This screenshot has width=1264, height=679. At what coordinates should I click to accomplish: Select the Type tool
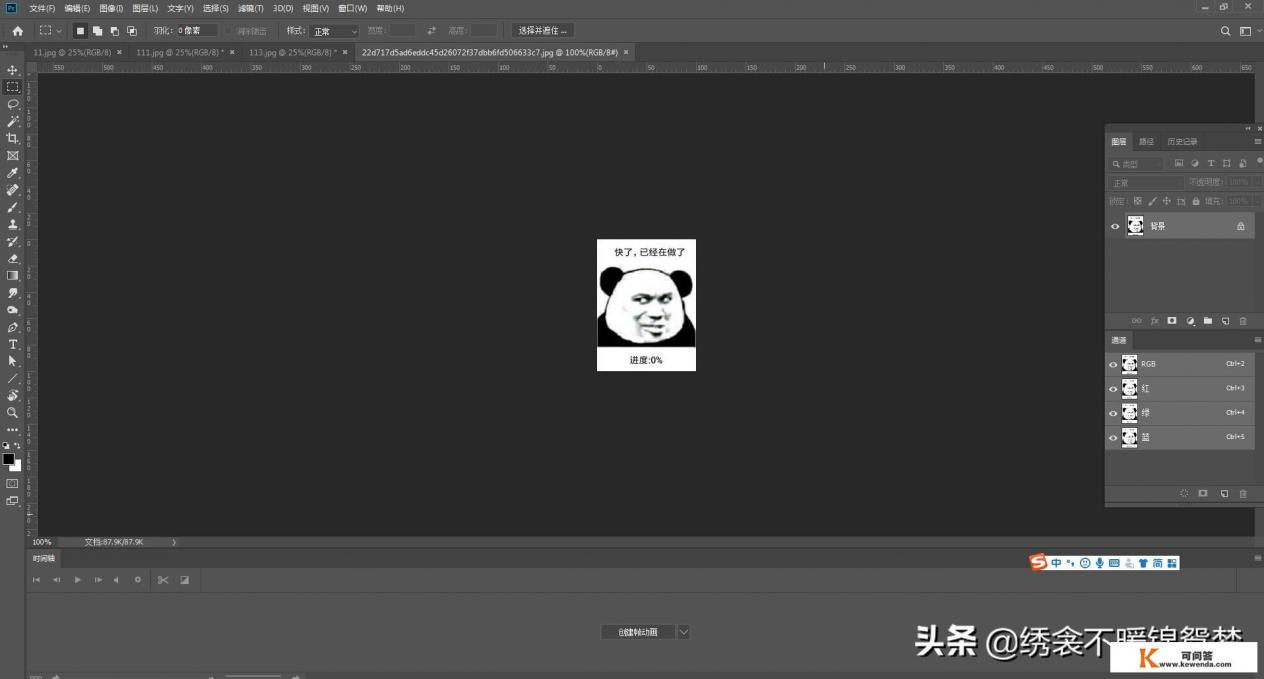pos(12,344)
